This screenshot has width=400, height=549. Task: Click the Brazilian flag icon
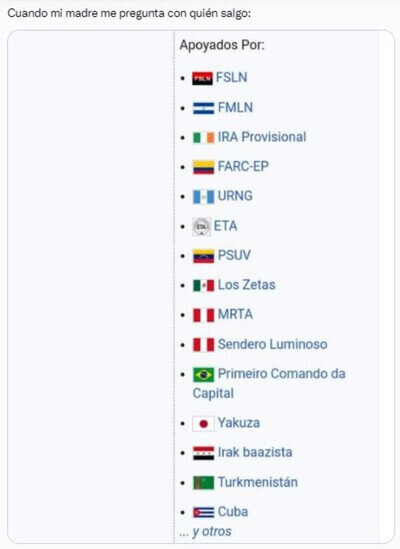203,375
